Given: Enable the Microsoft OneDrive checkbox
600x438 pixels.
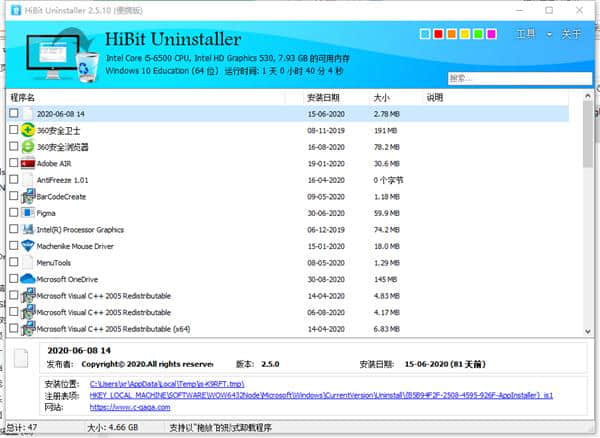Looking at the screenshot, I should click(13, 278).
